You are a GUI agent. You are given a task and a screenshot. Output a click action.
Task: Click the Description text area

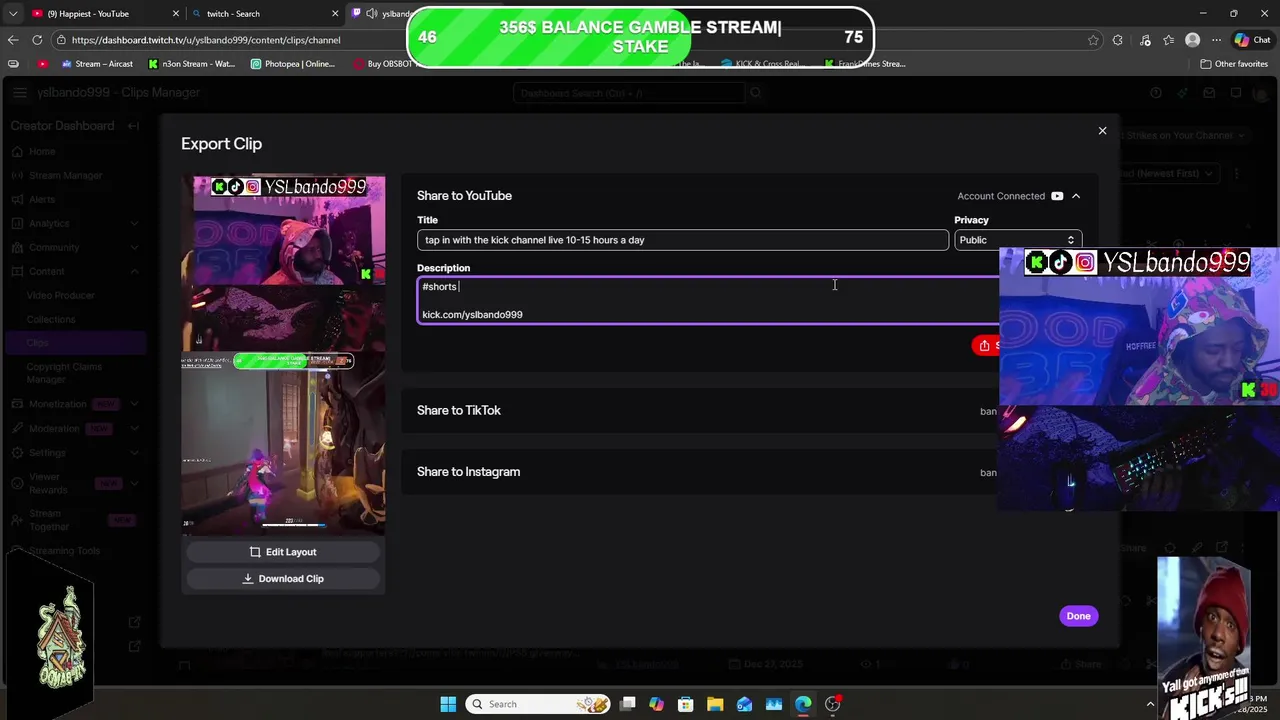(708, 300)
